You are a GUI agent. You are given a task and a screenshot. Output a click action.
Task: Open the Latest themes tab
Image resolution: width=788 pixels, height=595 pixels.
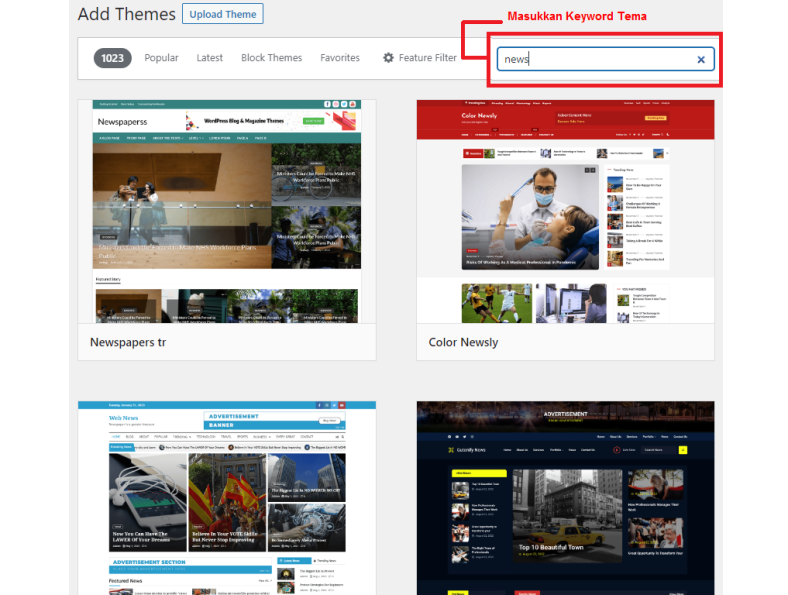[x=210, y=58]
